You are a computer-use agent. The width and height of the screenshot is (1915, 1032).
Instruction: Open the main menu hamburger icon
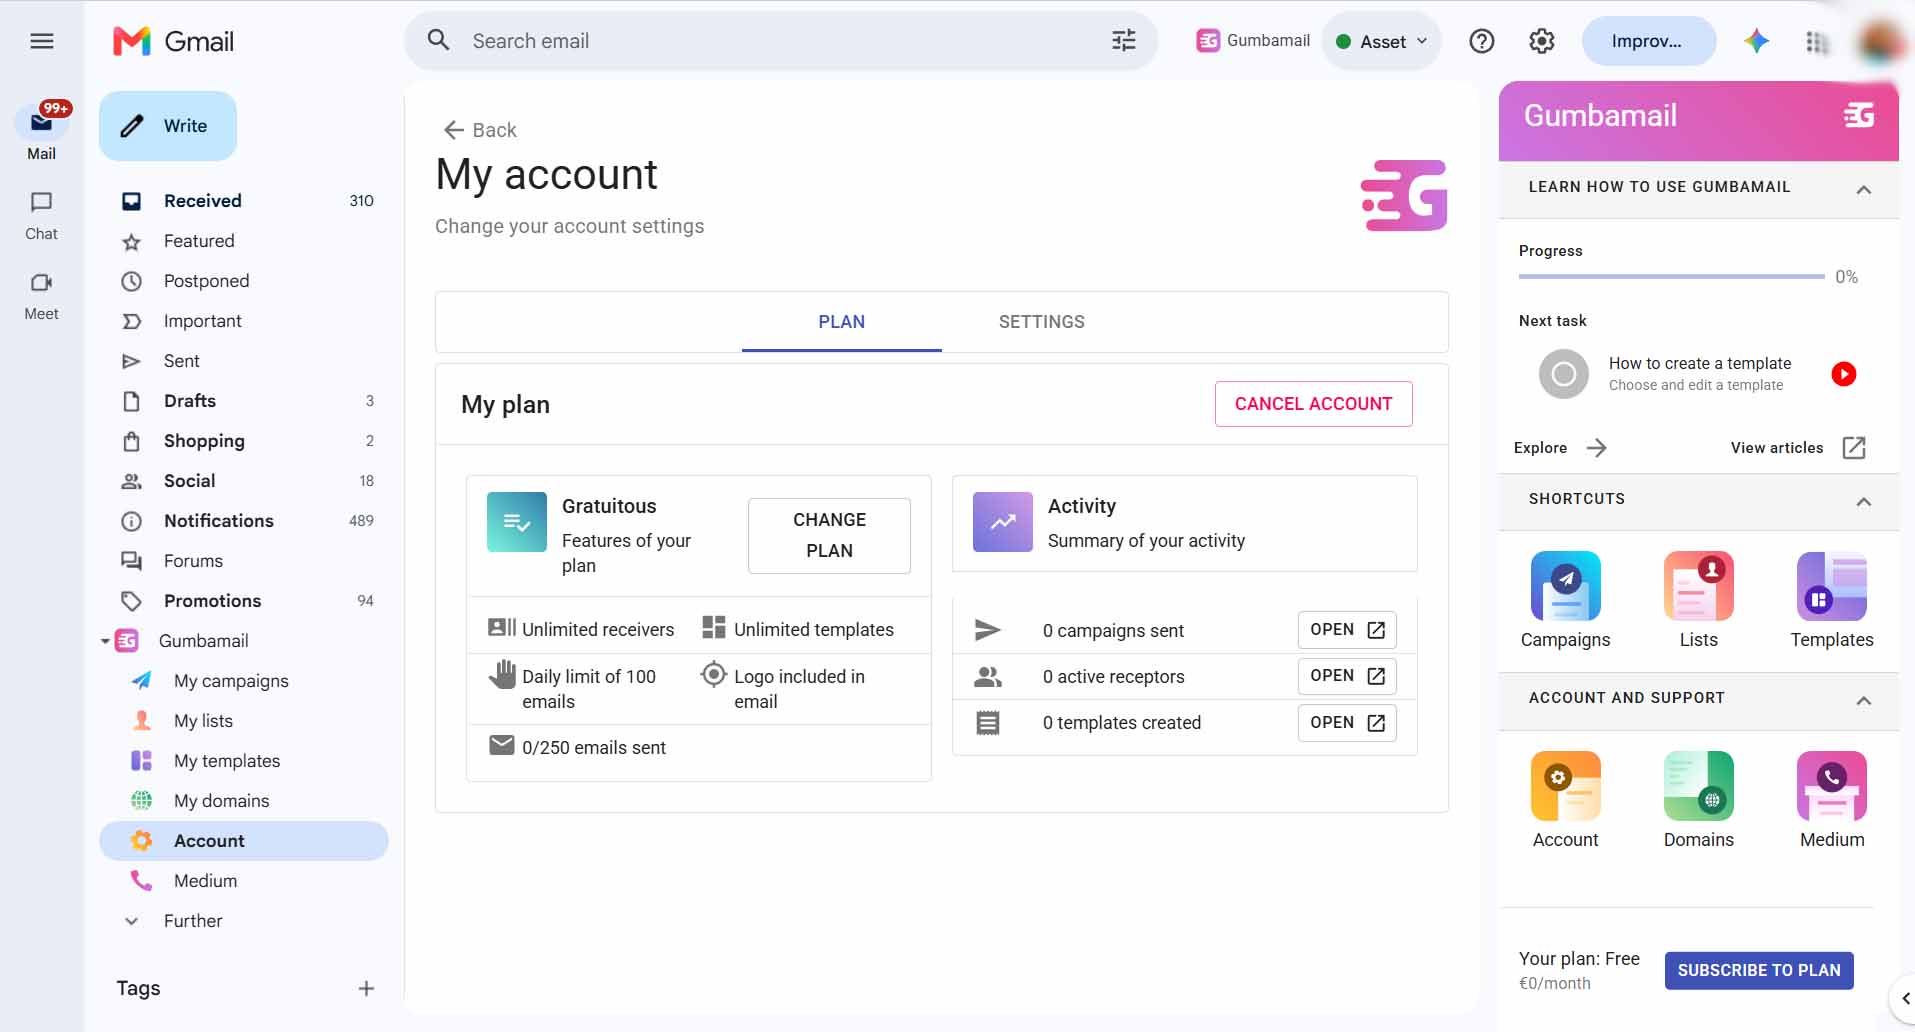[42, 41]
